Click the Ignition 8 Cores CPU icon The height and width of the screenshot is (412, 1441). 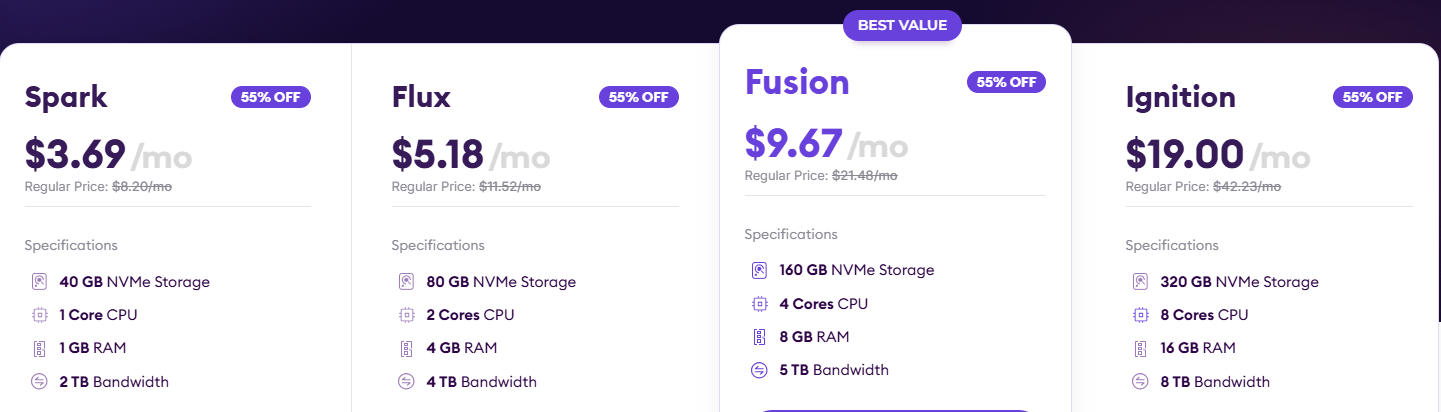click(x=1141, y=315)
